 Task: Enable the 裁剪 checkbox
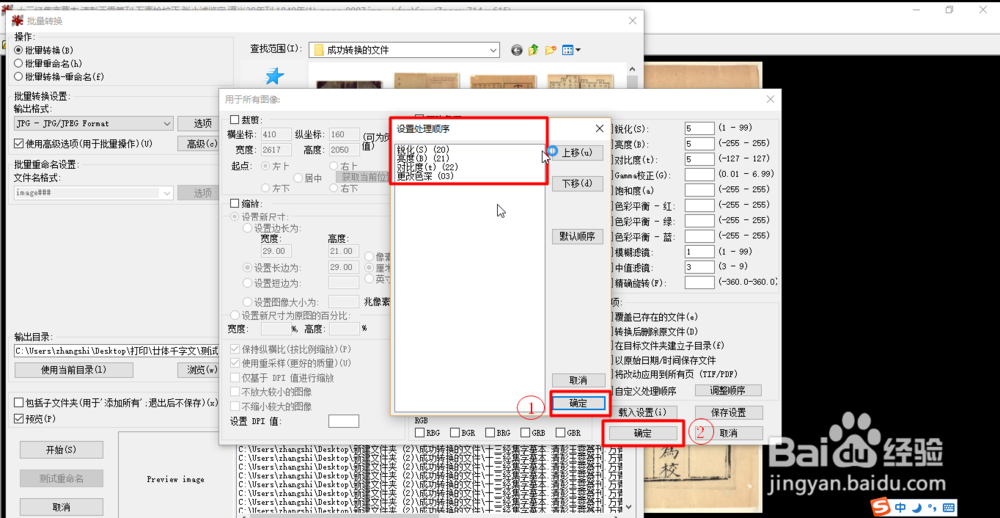pos(234,119)
